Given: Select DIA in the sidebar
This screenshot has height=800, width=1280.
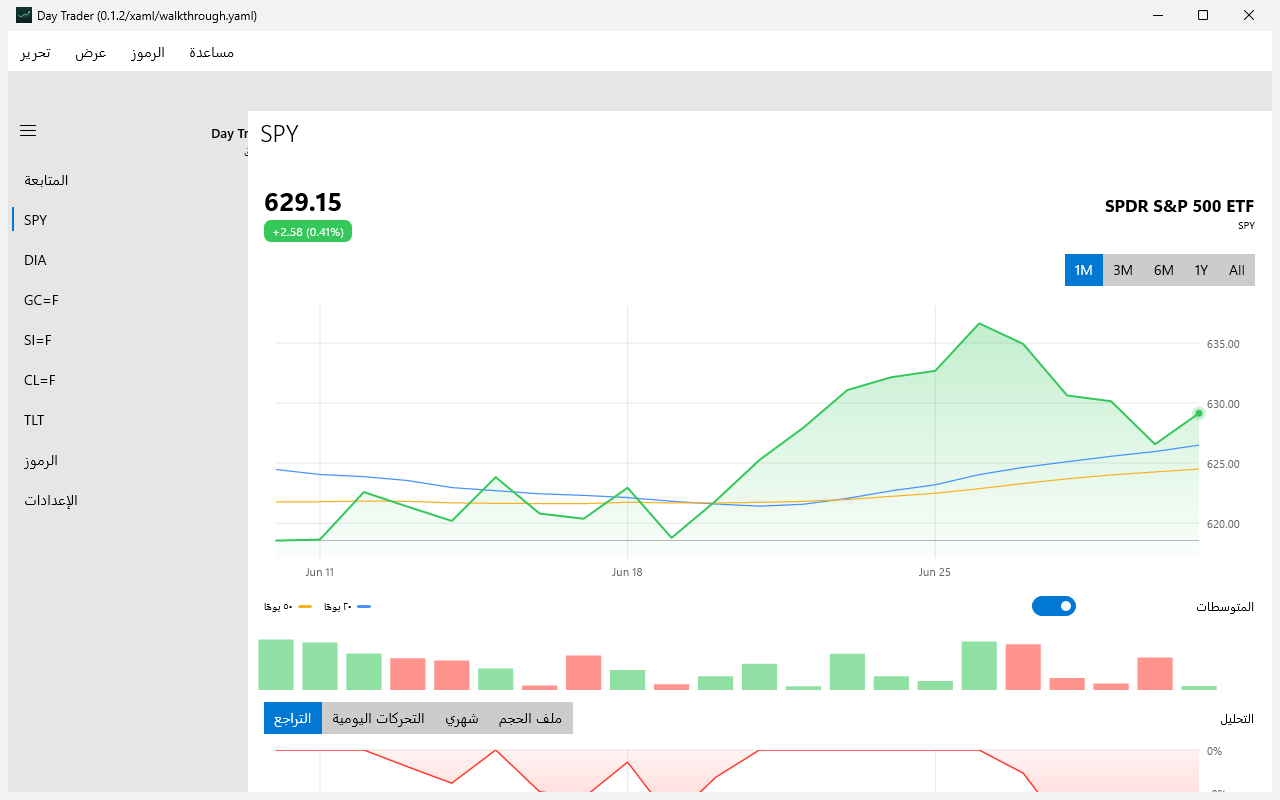Looking at the screenshot, I should click(x=128, y=260).
